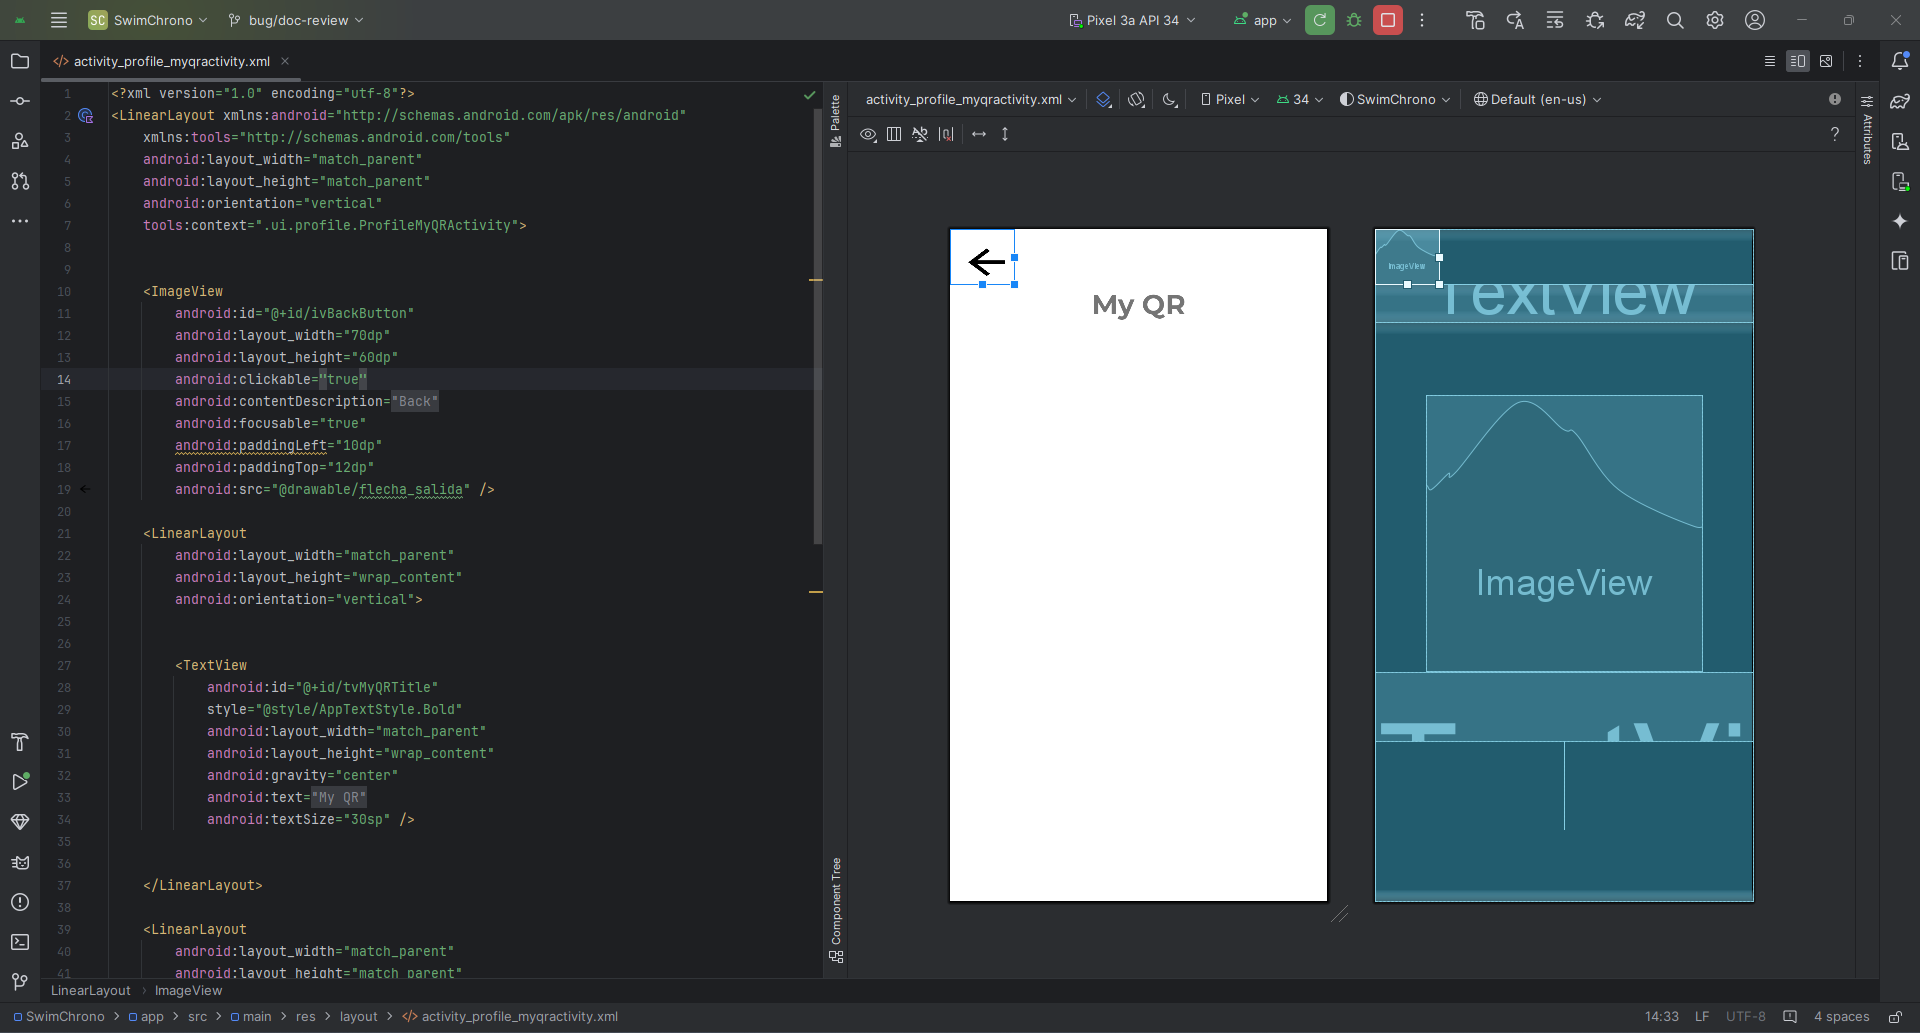Open Default (en-us) locale dropdown
1920x1033 pixels.
click(1537, 99)
